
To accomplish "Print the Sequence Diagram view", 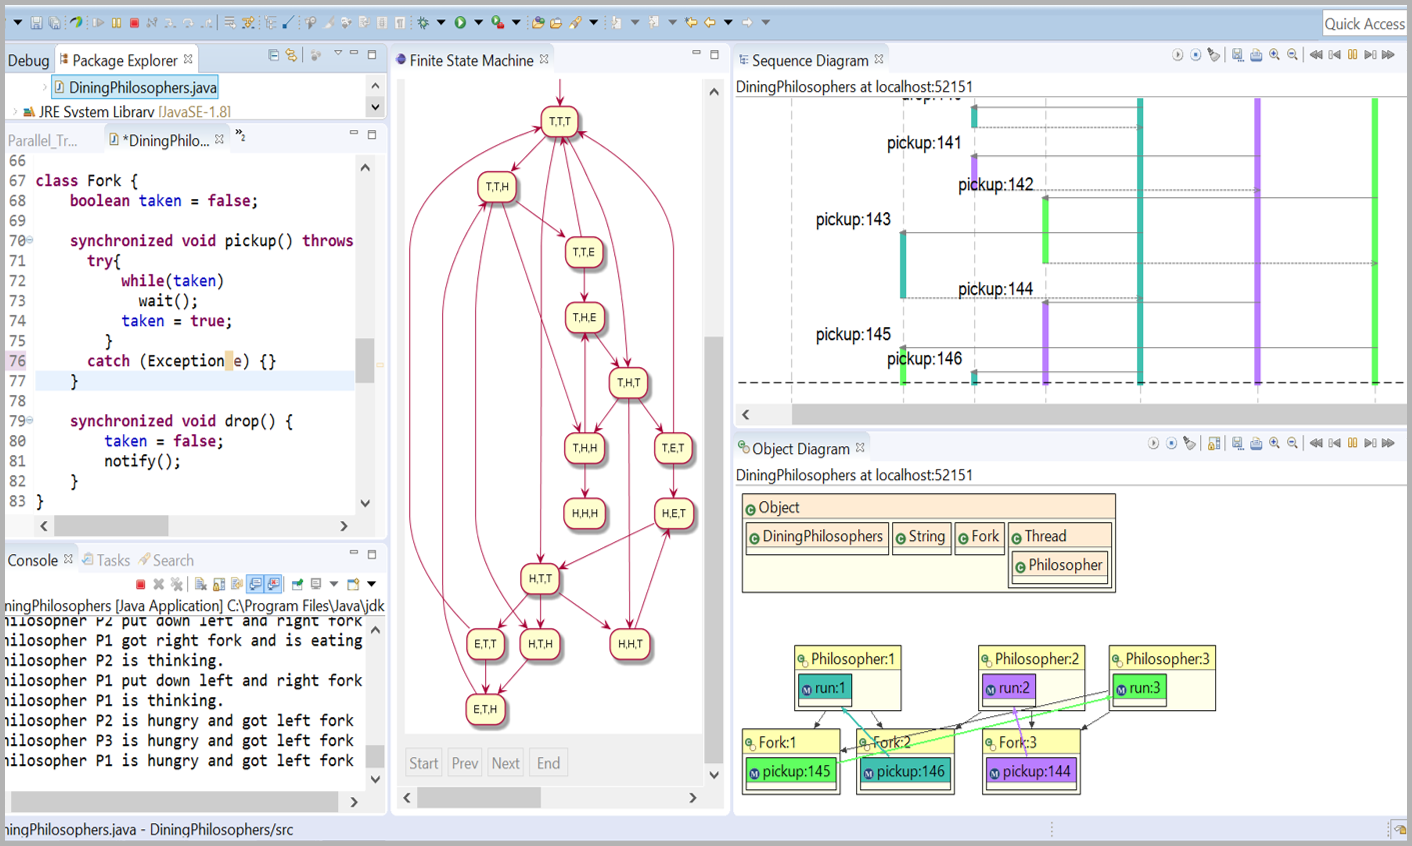I will pyautogui.click(x=1256, y=56).
